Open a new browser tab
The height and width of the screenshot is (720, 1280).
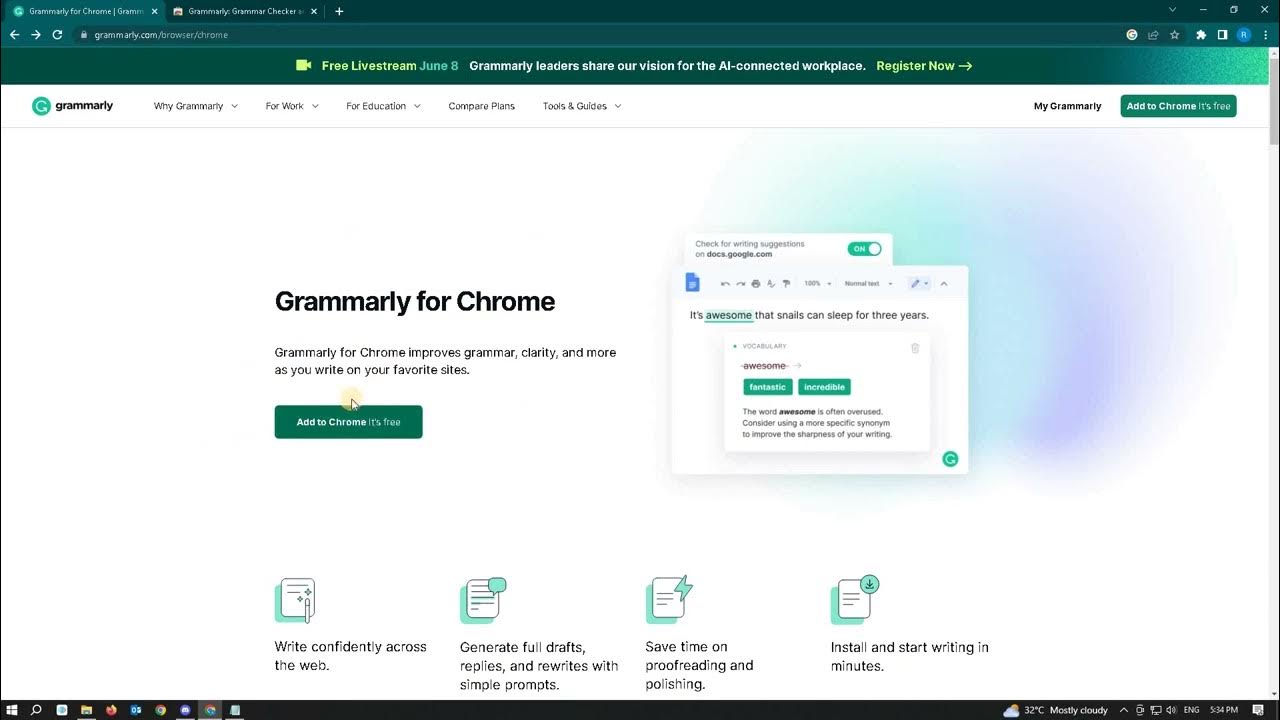(339, 11)
